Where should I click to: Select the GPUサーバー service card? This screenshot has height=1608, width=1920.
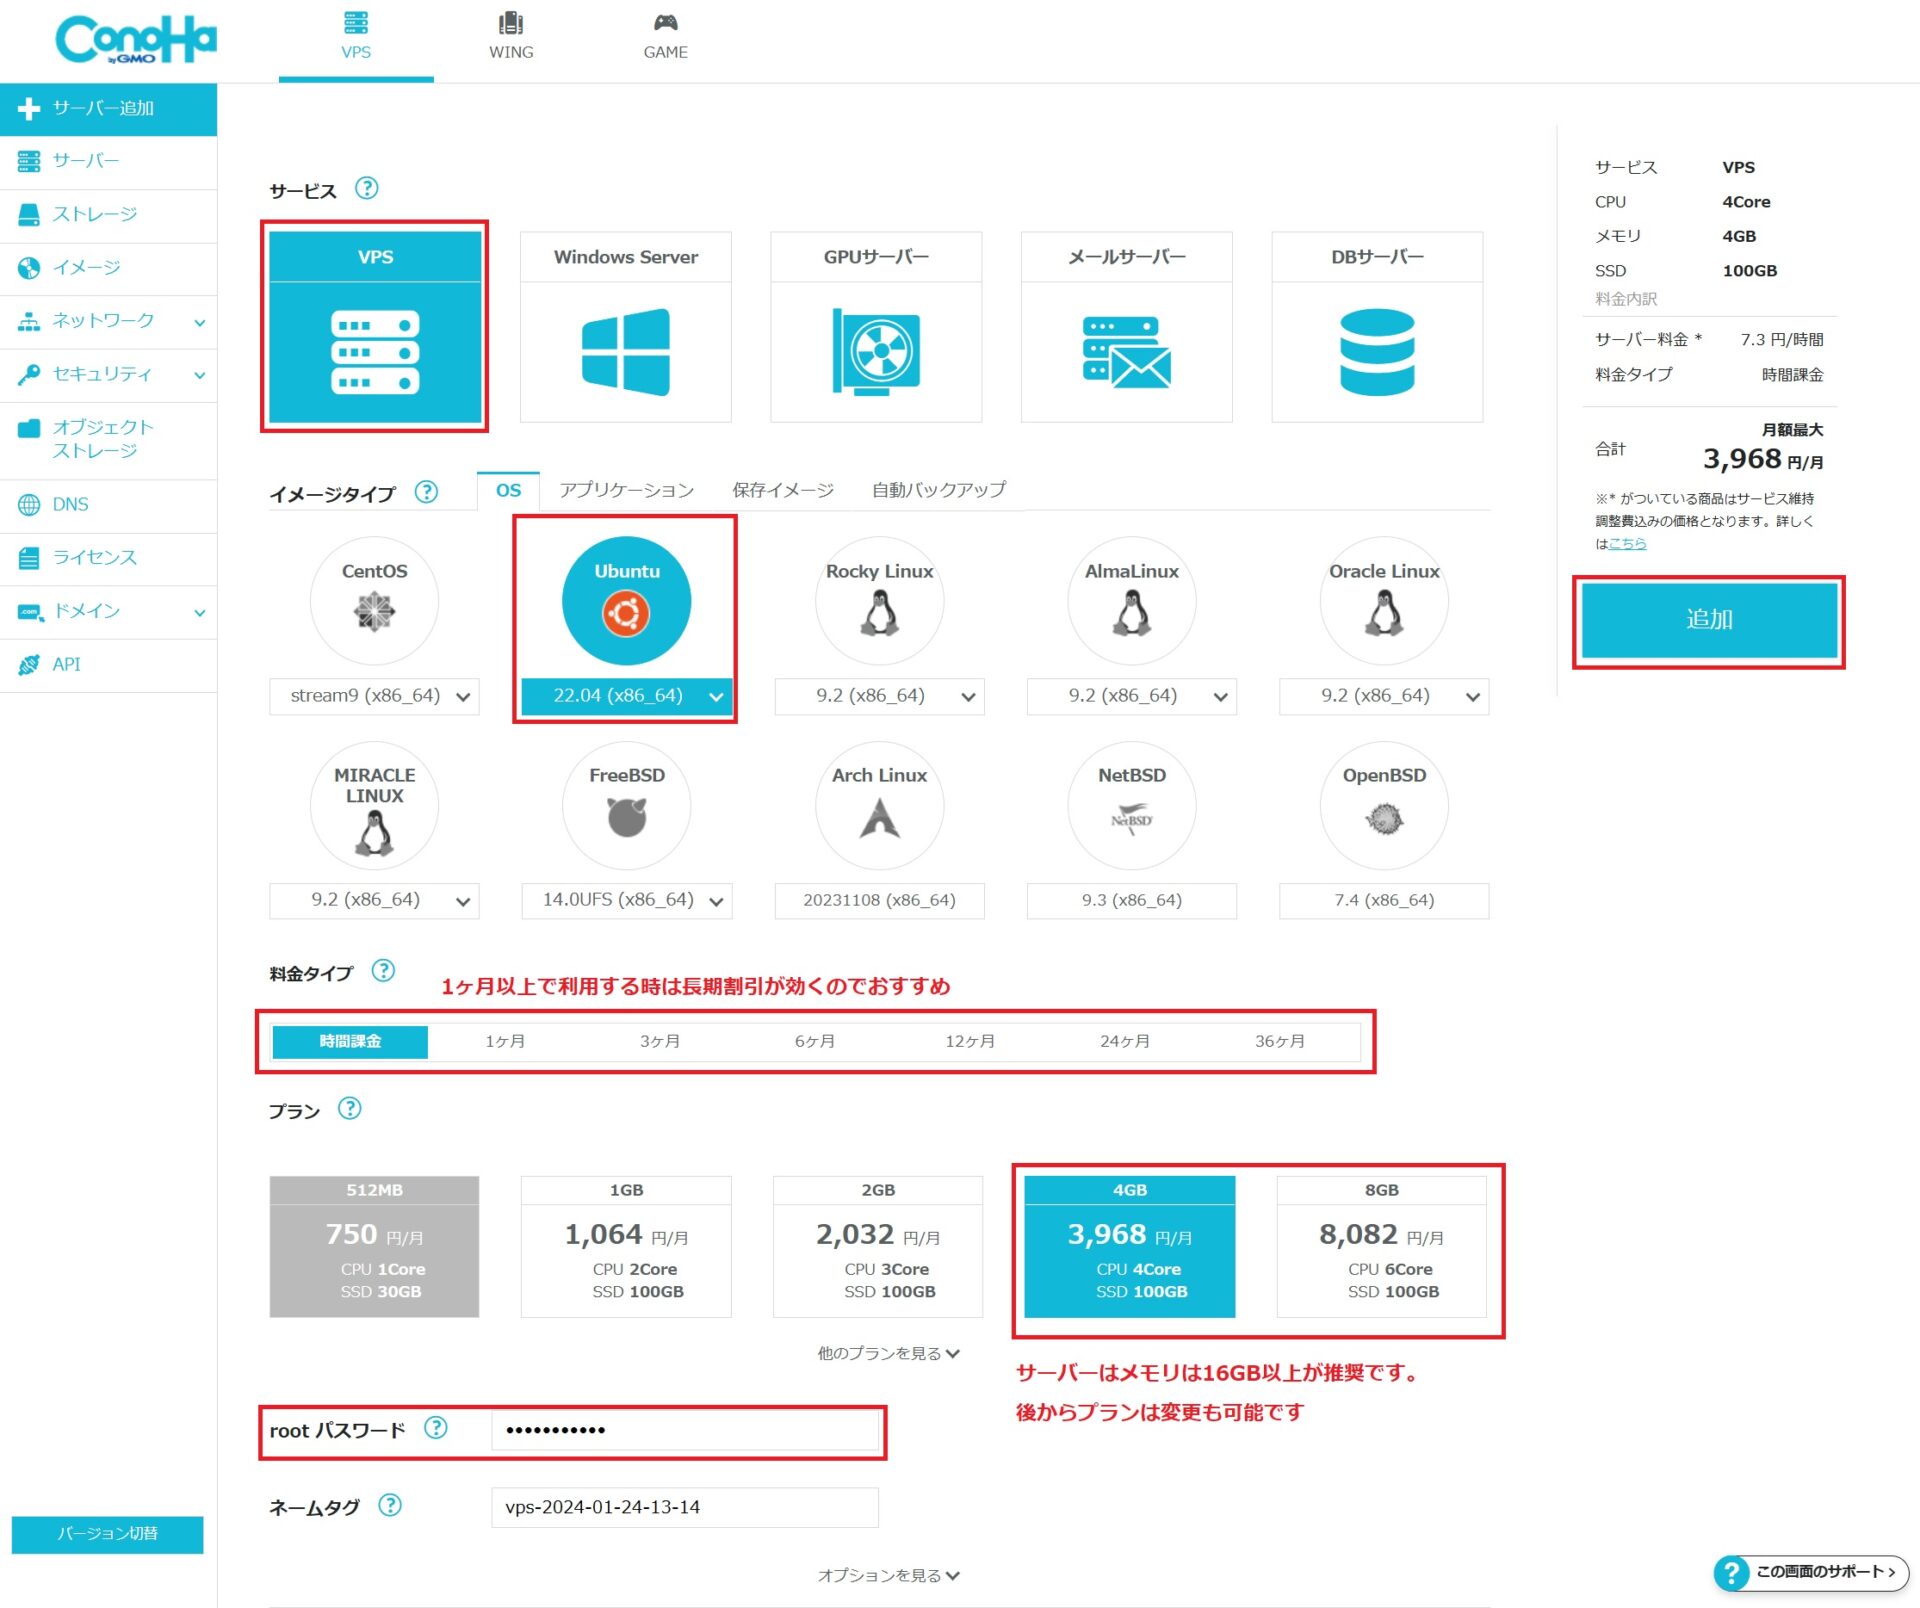click(876, 327)
